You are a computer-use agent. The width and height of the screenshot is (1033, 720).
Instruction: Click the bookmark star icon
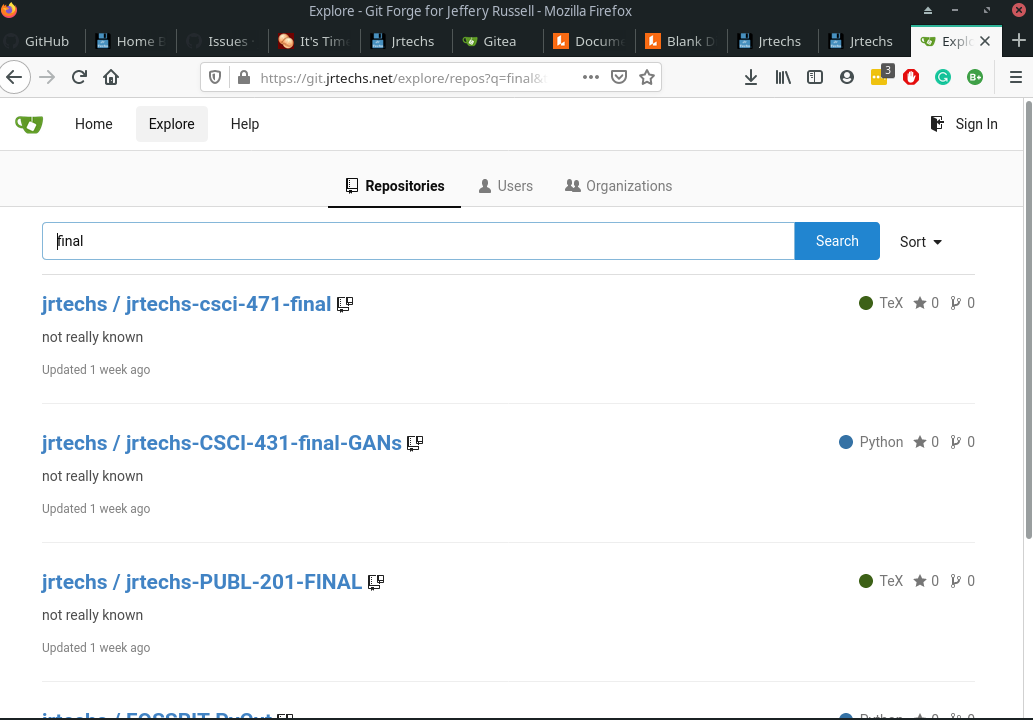[647, 77]
